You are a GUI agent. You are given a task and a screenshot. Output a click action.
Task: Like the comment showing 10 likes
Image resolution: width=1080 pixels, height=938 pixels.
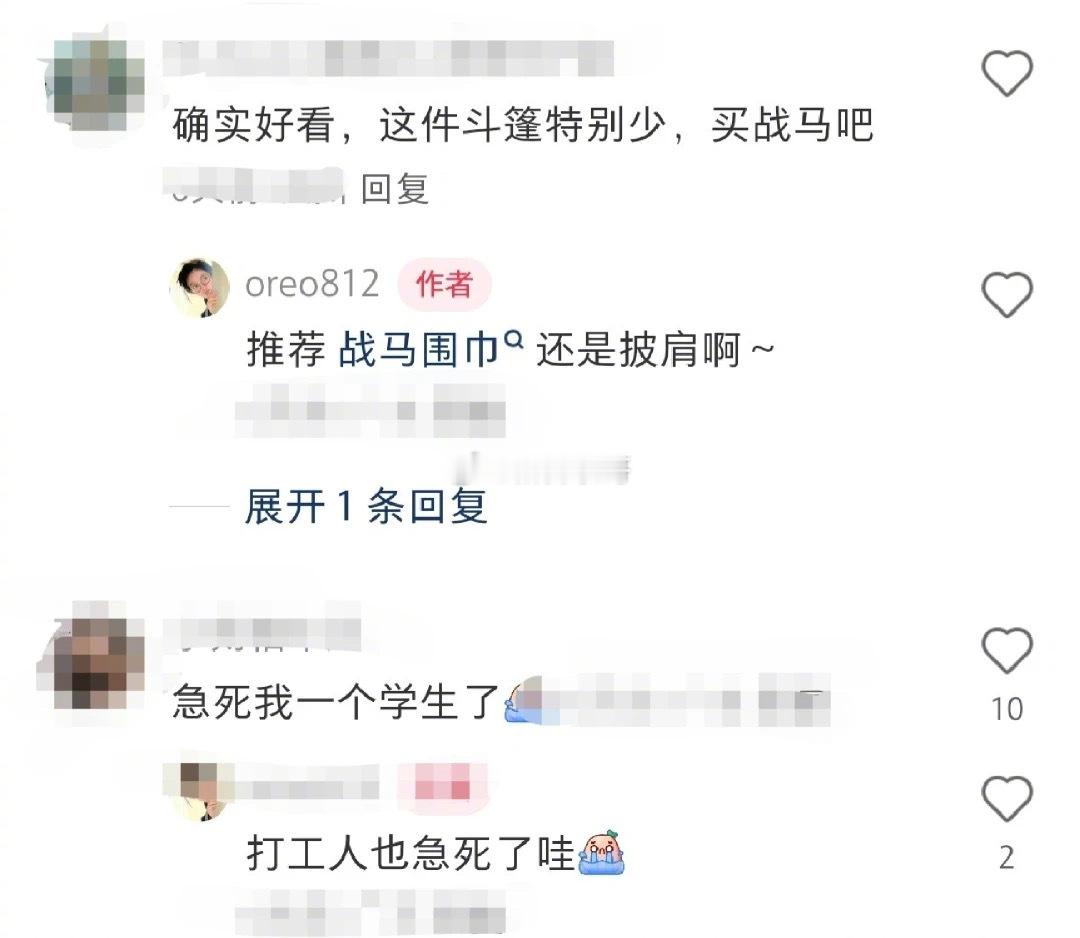[1006, 649]
